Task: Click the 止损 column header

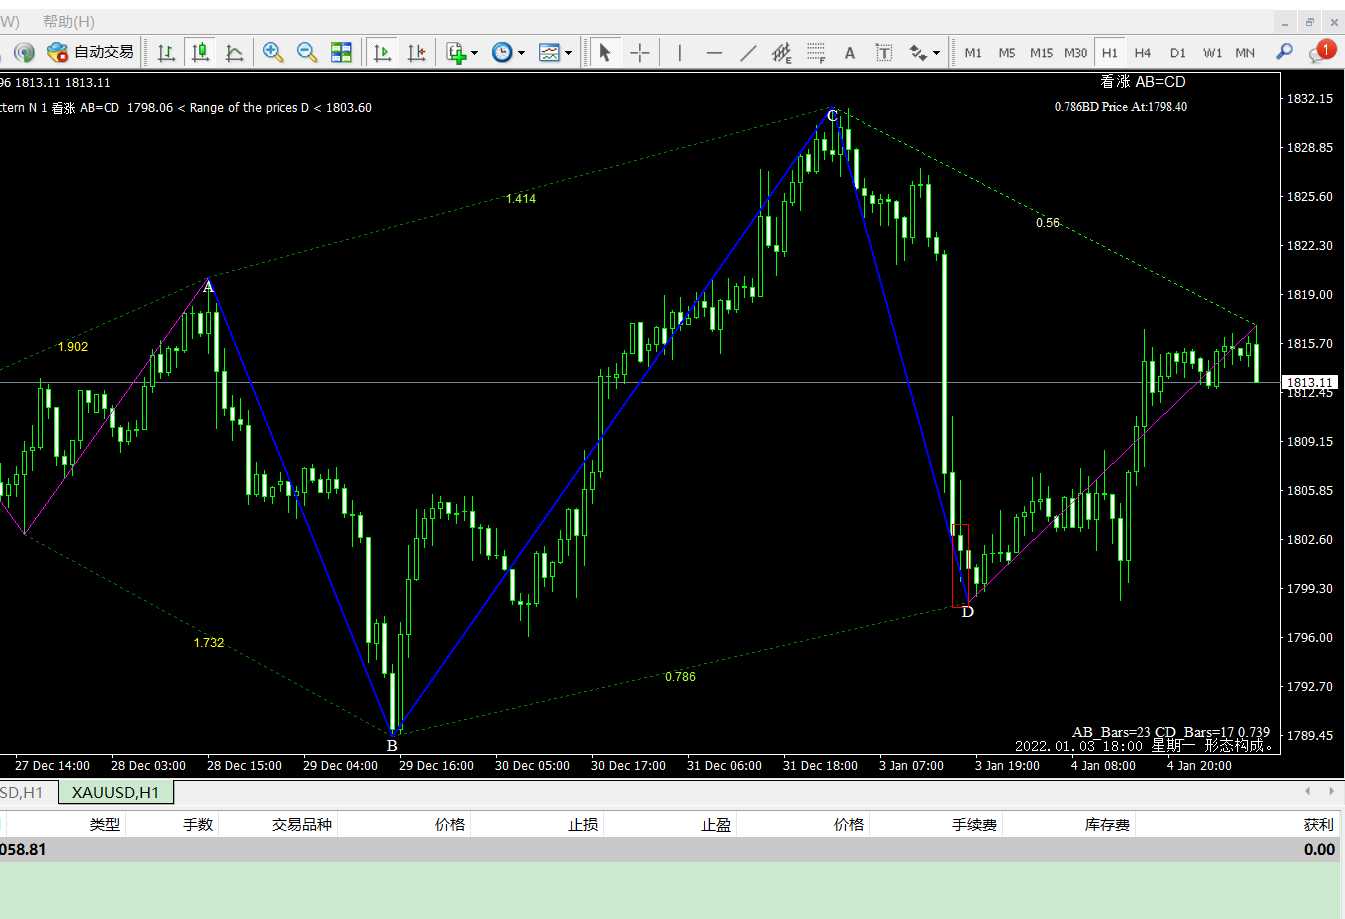Action: [583, 824]
